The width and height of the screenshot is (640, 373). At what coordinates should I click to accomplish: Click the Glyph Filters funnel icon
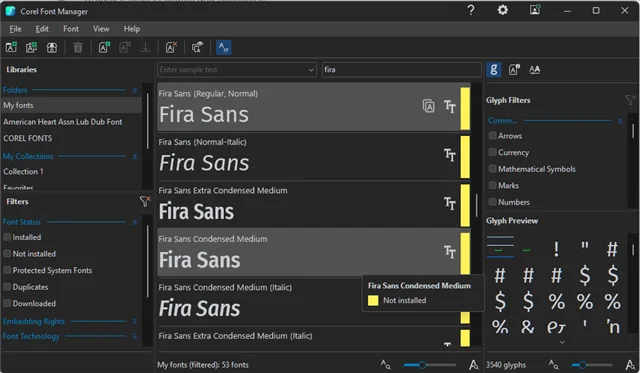630,99
